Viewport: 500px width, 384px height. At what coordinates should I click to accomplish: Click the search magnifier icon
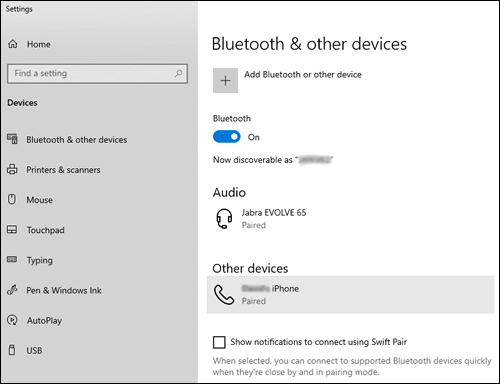click(179, 73)
